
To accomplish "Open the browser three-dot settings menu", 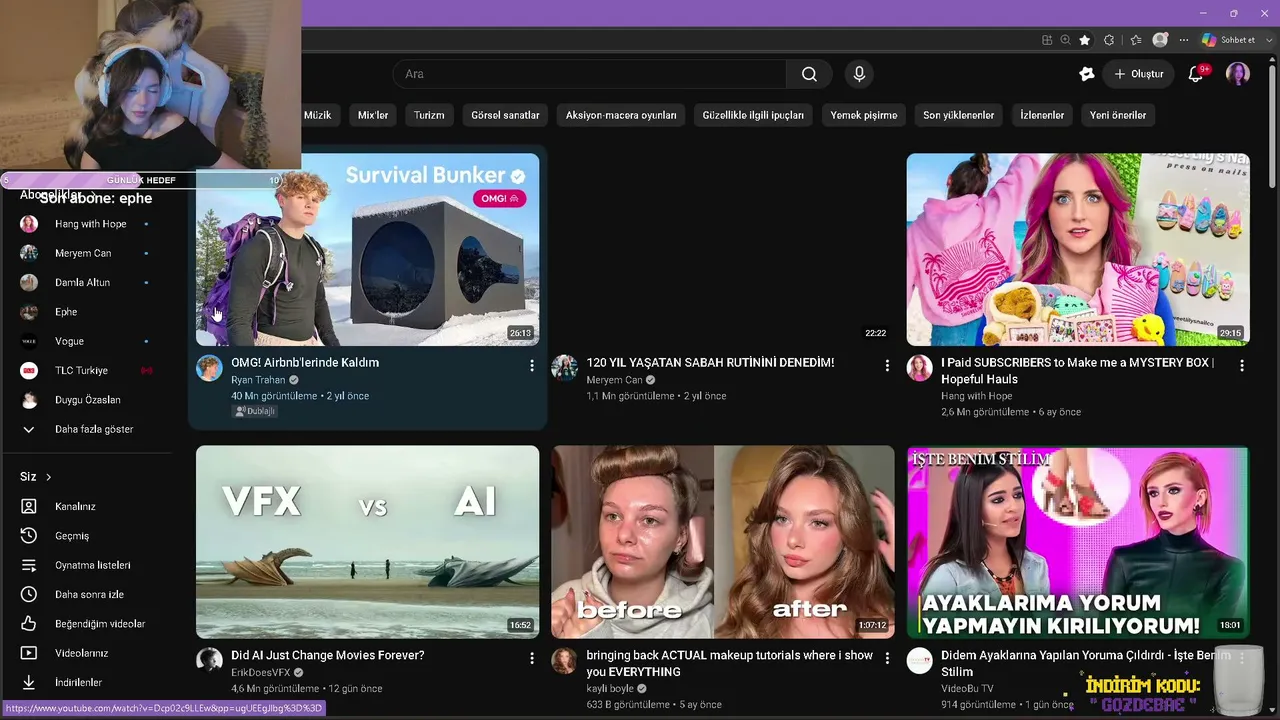I will pos(1184,40).
